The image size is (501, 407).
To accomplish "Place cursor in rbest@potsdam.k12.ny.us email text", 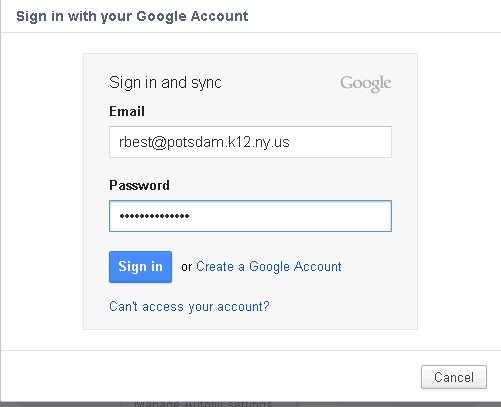I will [204, 142].
